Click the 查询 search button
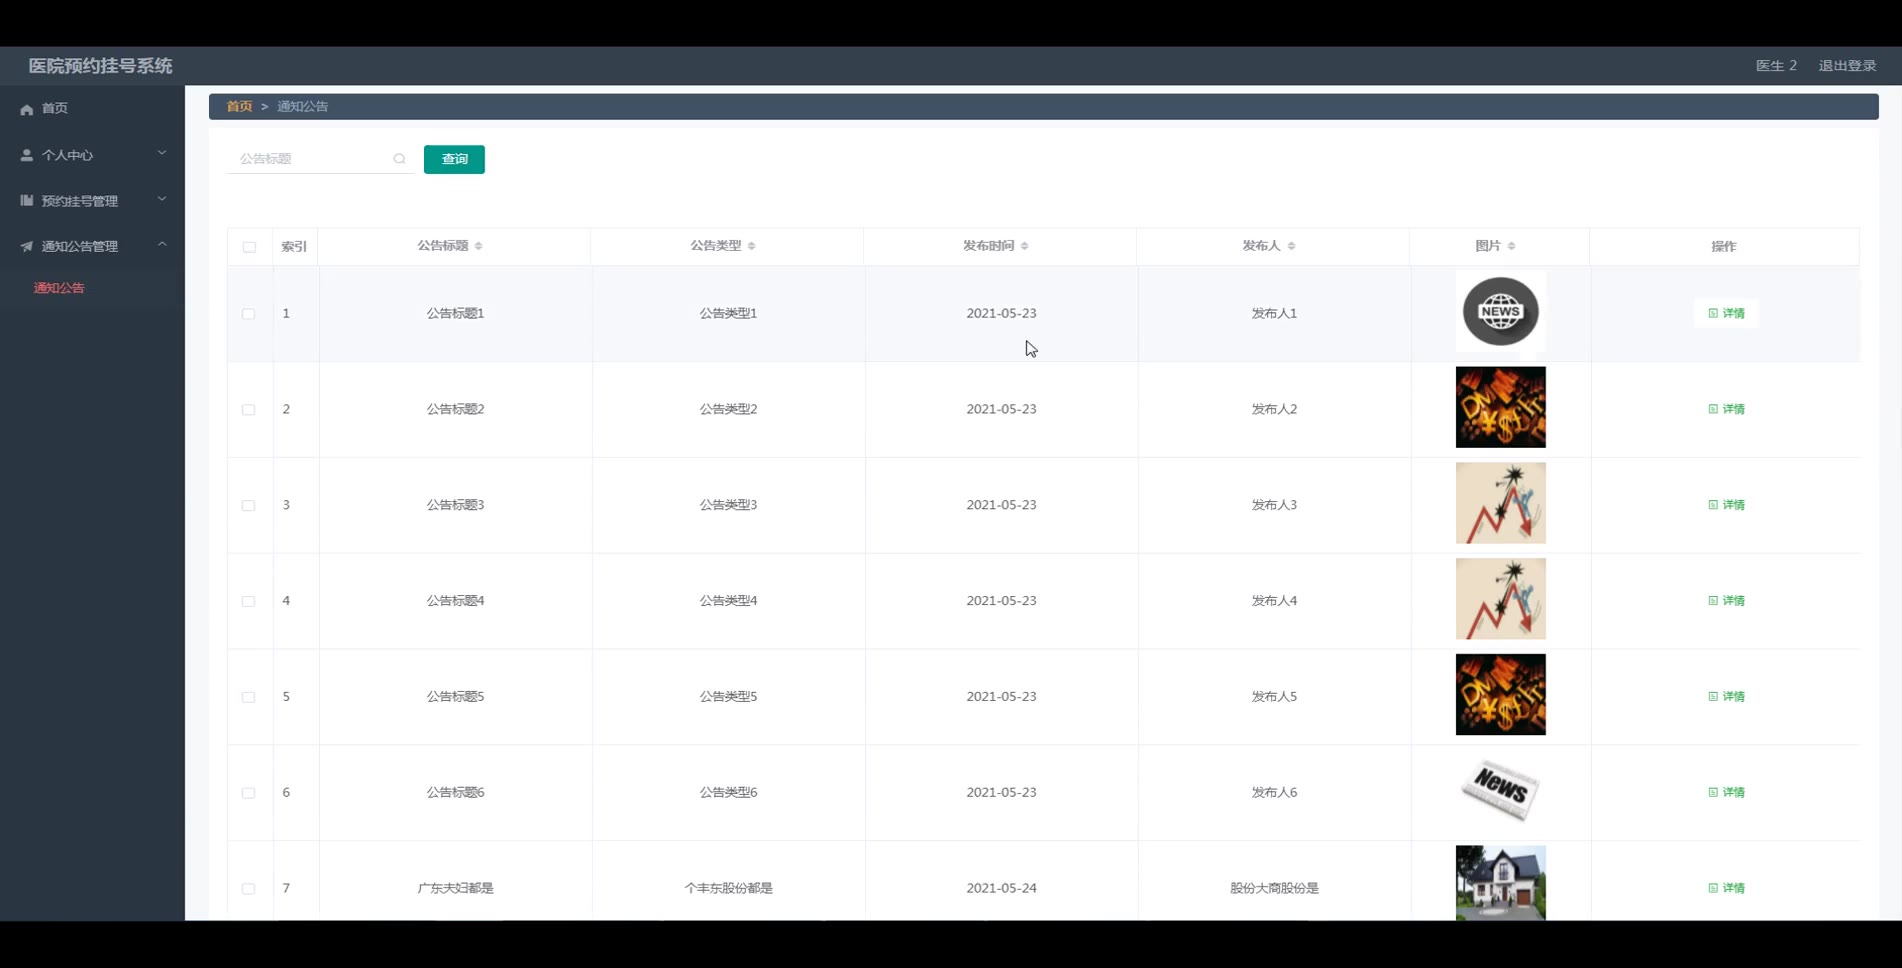The height and width of the screenshot is (968, 1902). (454, 159)
